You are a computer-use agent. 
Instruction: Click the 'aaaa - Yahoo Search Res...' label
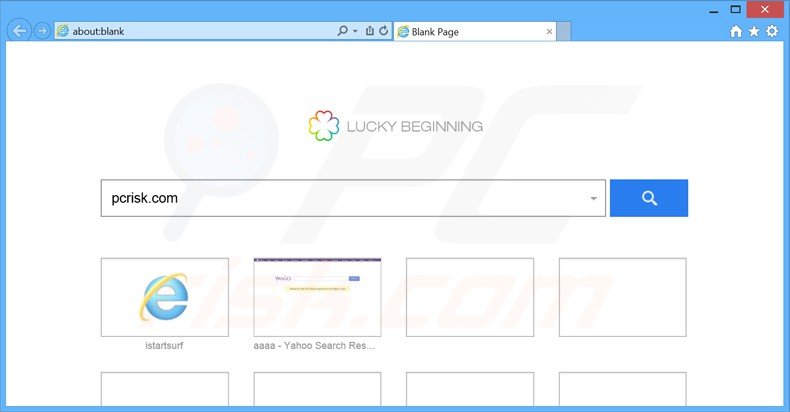coord(314,346)
